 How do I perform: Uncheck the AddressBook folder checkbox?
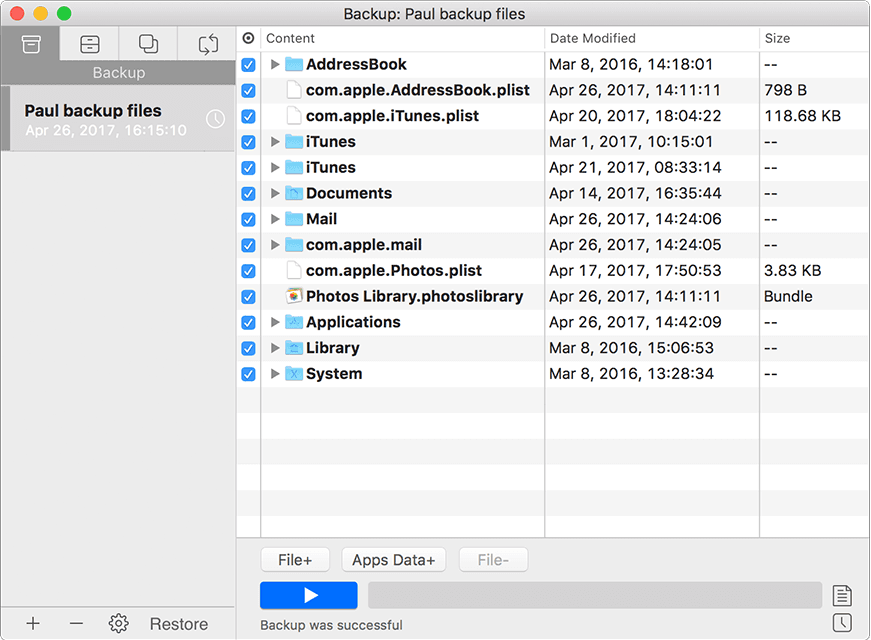[247, 63]
